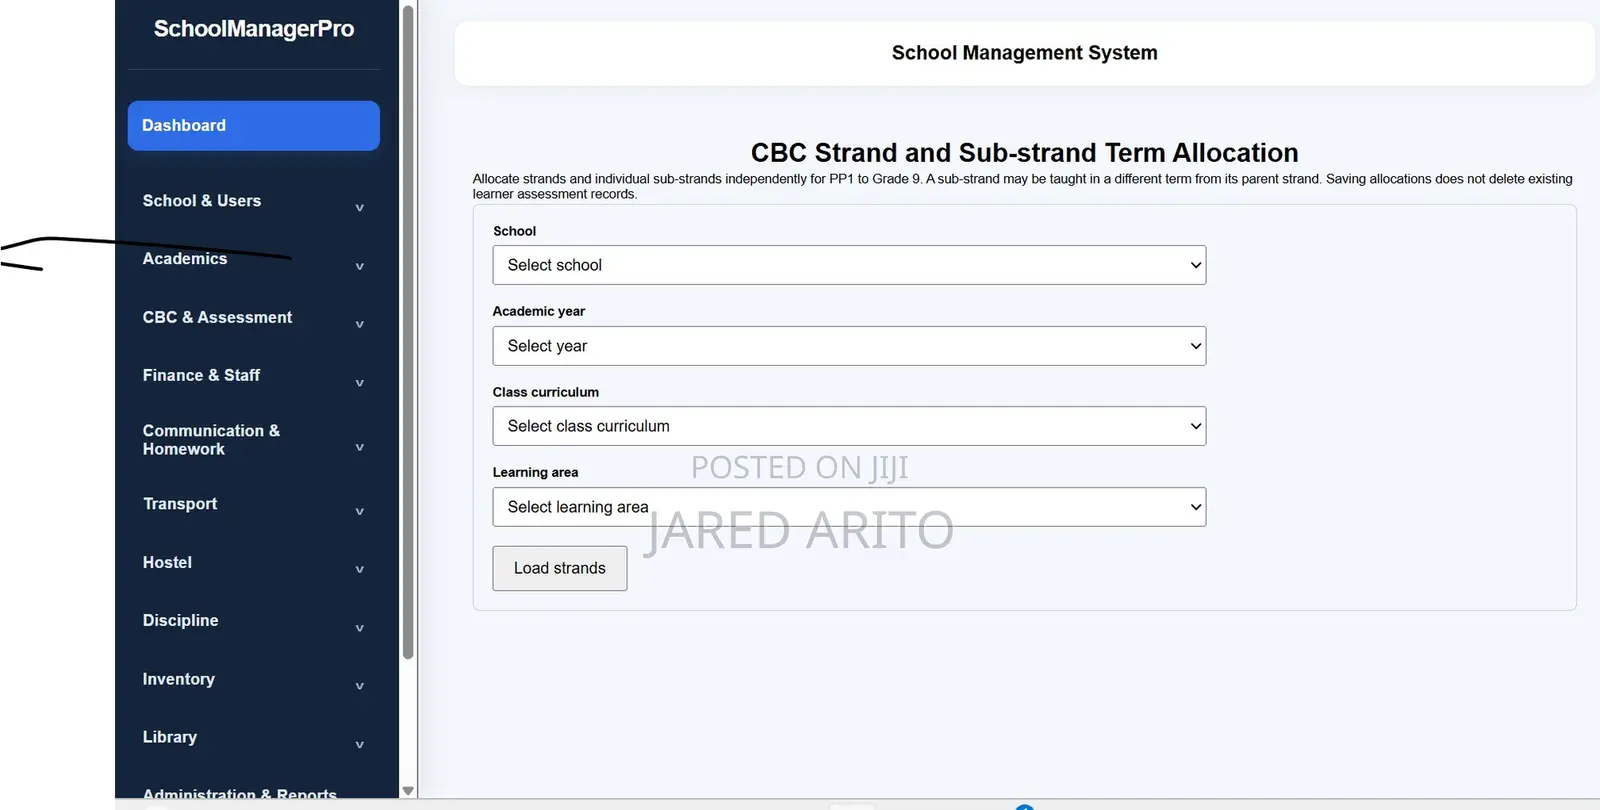This screenshot has width=1600, height=810.
Task: Expand the CBC & Assessment section
Action: (x=253, y=317)
